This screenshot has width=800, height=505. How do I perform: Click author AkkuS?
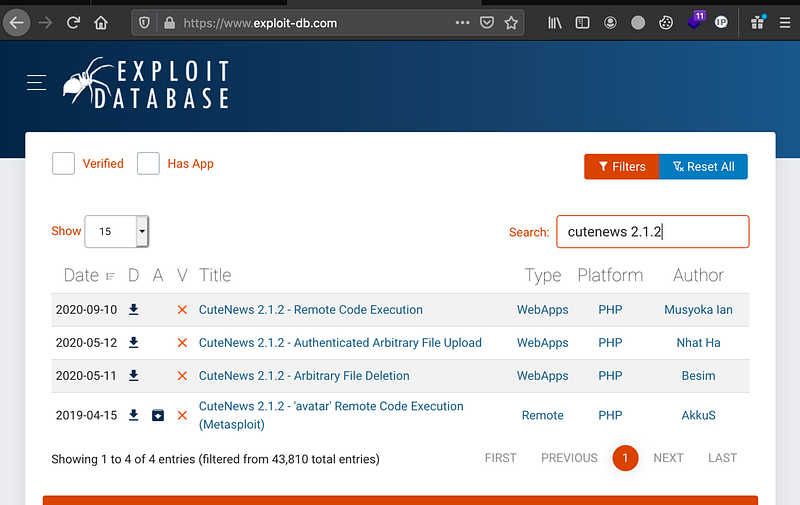point(698,415)
